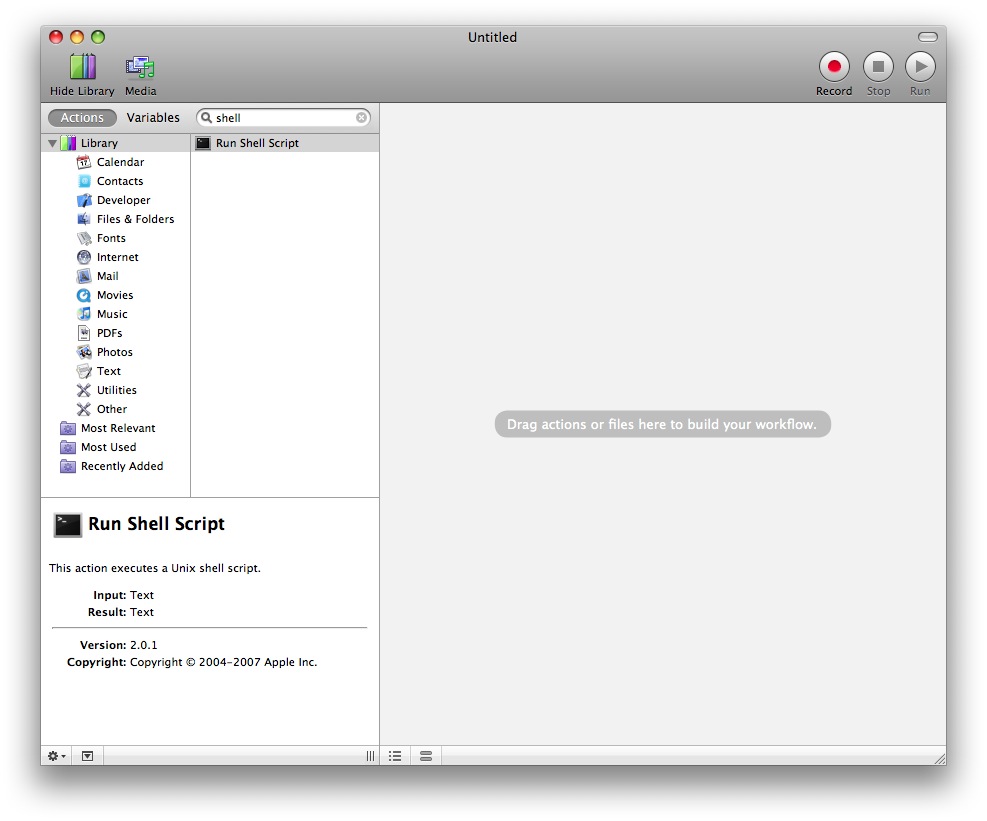
Task: Close the window with the red button
Action: (56, 37)
